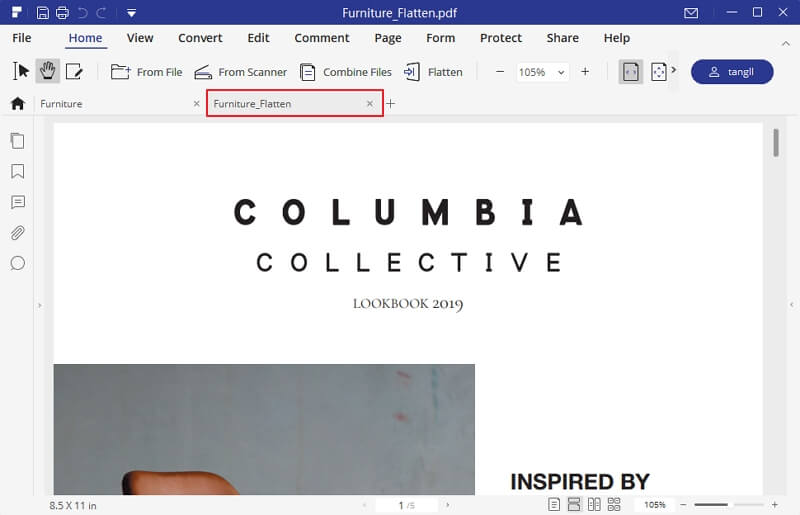Undo the last action
This screenshot has height=515, width=800.
click(82, 13)
